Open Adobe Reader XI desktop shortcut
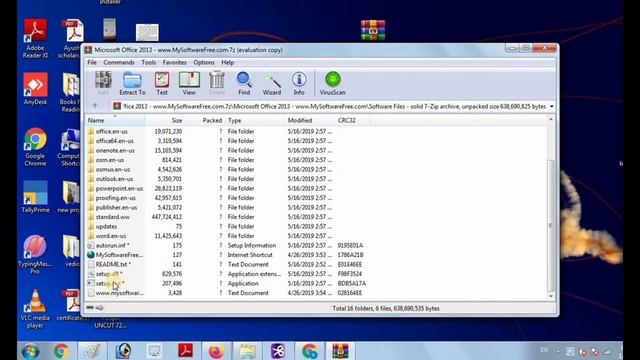The image size is (640, 360). click(x=35, y=39)
